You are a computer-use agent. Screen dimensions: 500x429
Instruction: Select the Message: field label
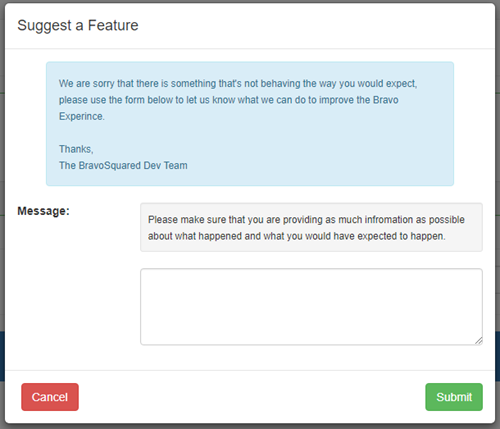coord(43,211)
